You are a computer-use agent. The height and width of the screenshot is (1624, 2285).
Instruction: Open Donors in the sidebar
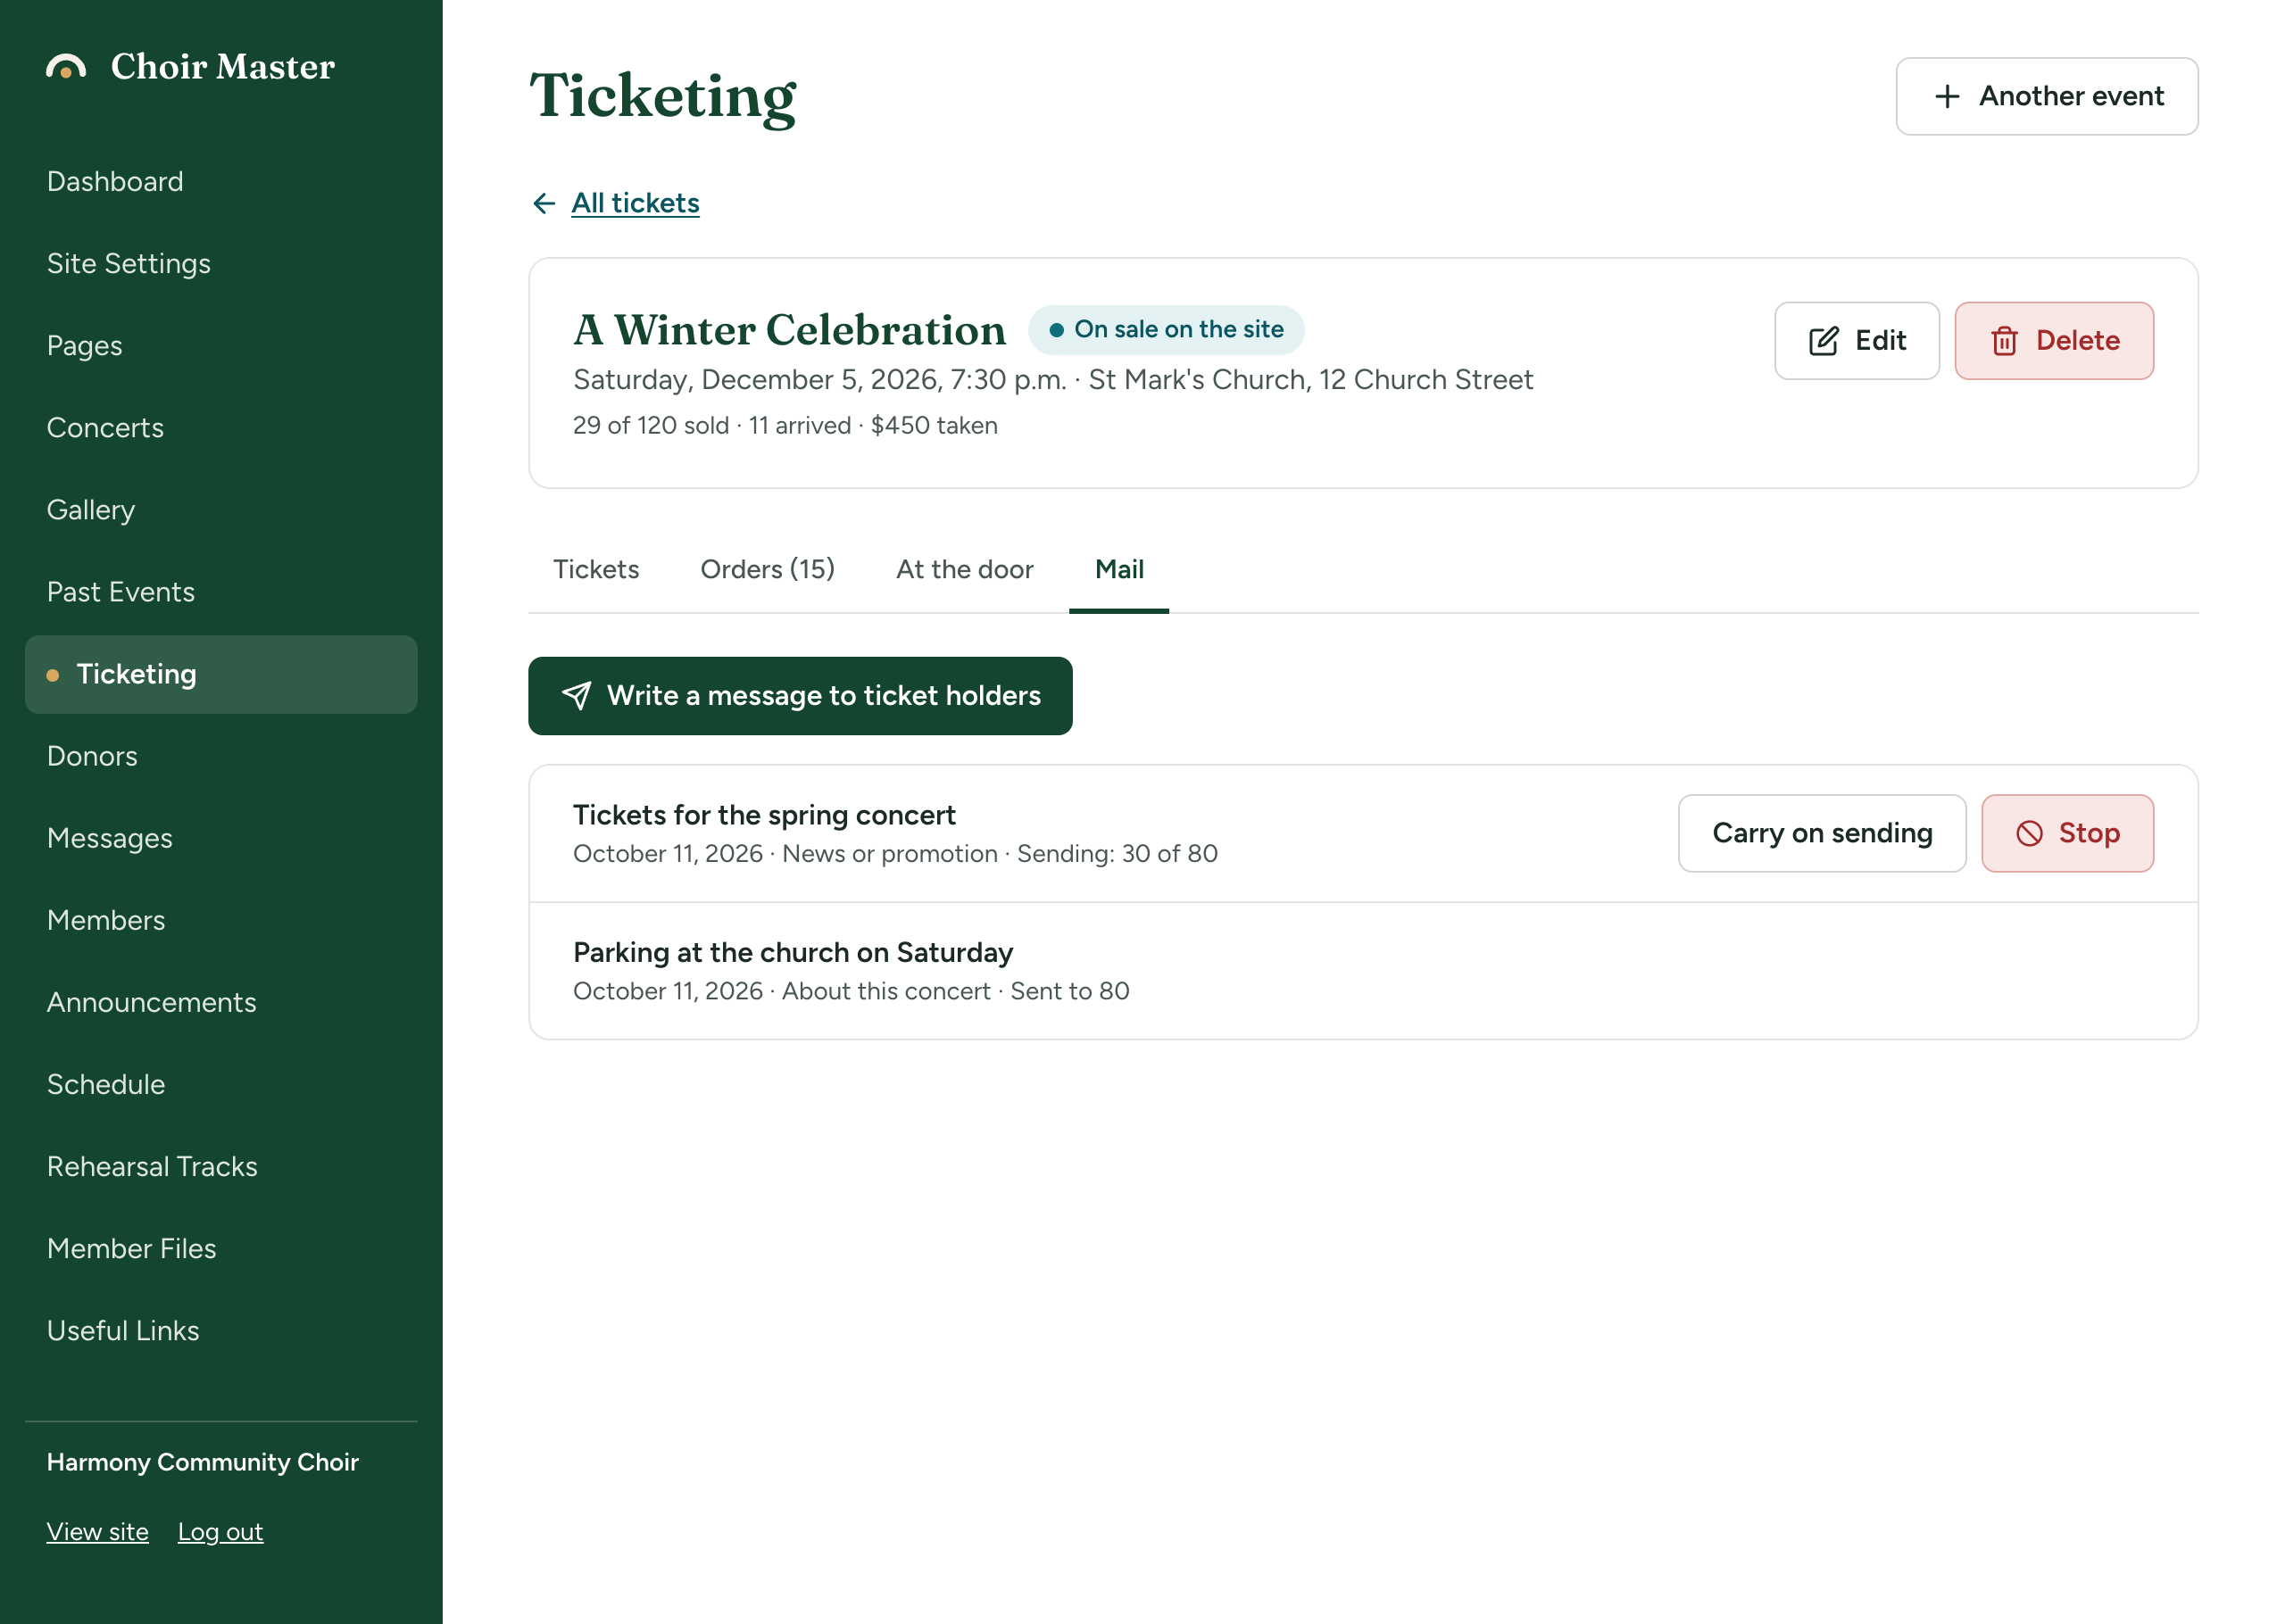(x=221, y=757)
